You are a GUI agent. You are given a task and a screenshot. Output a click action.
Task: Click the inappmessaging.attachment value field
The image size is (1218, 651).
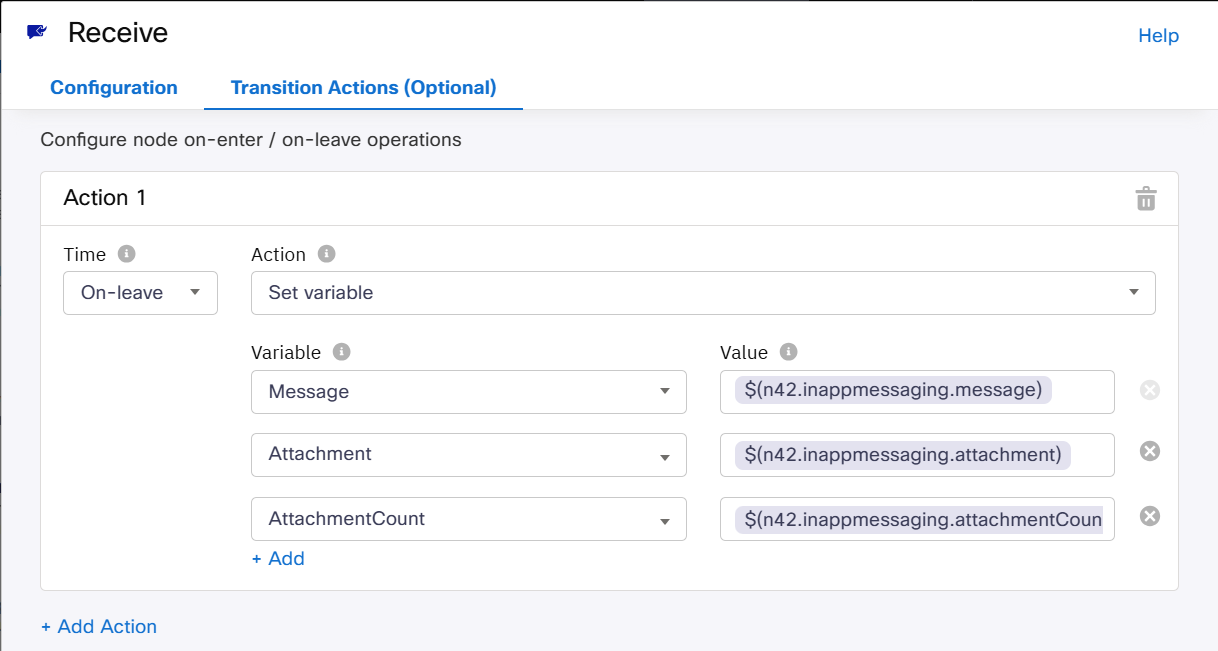pos(916,455)
